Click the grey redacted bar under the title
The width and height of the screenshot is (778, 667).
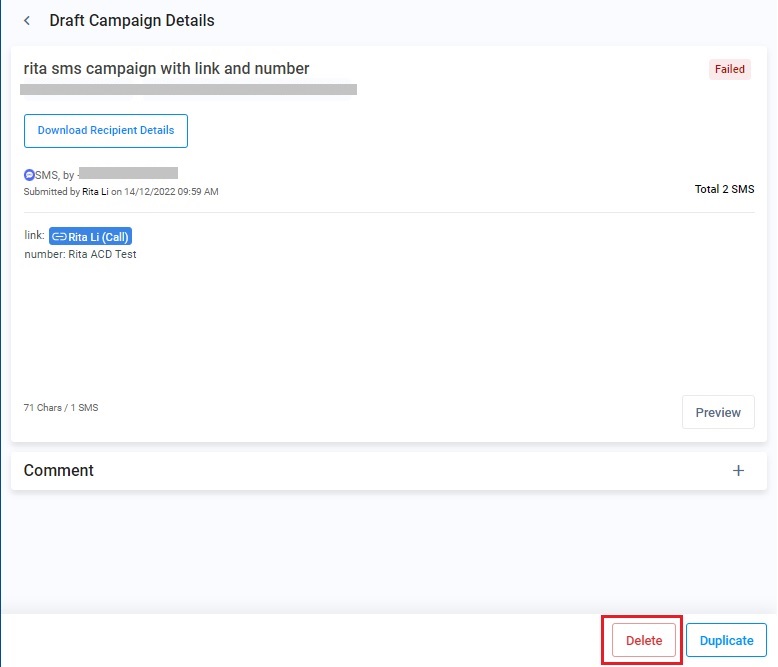coord(188,90)
